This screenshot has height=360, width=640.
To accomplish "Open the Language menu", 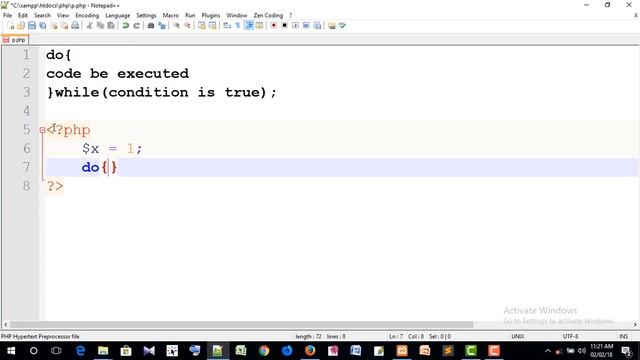I will [118, 16].
